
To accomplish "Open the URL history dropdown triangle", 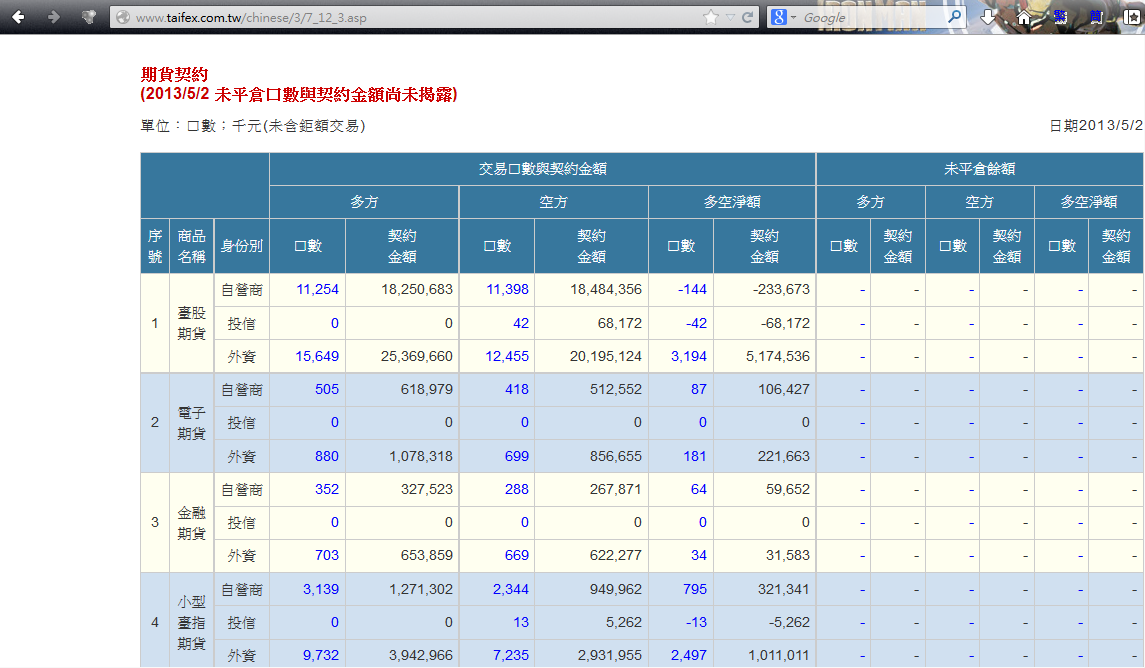I will click(730, 18).
